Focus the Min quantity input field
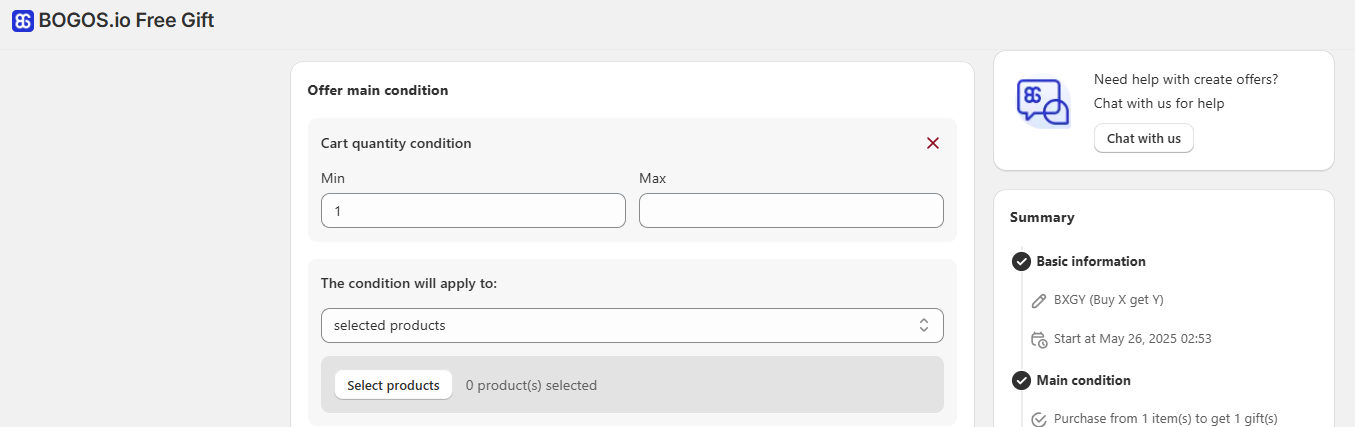The height and width of the screenshot is (427, 1355). pyautogui.click(x=473, y=211)
